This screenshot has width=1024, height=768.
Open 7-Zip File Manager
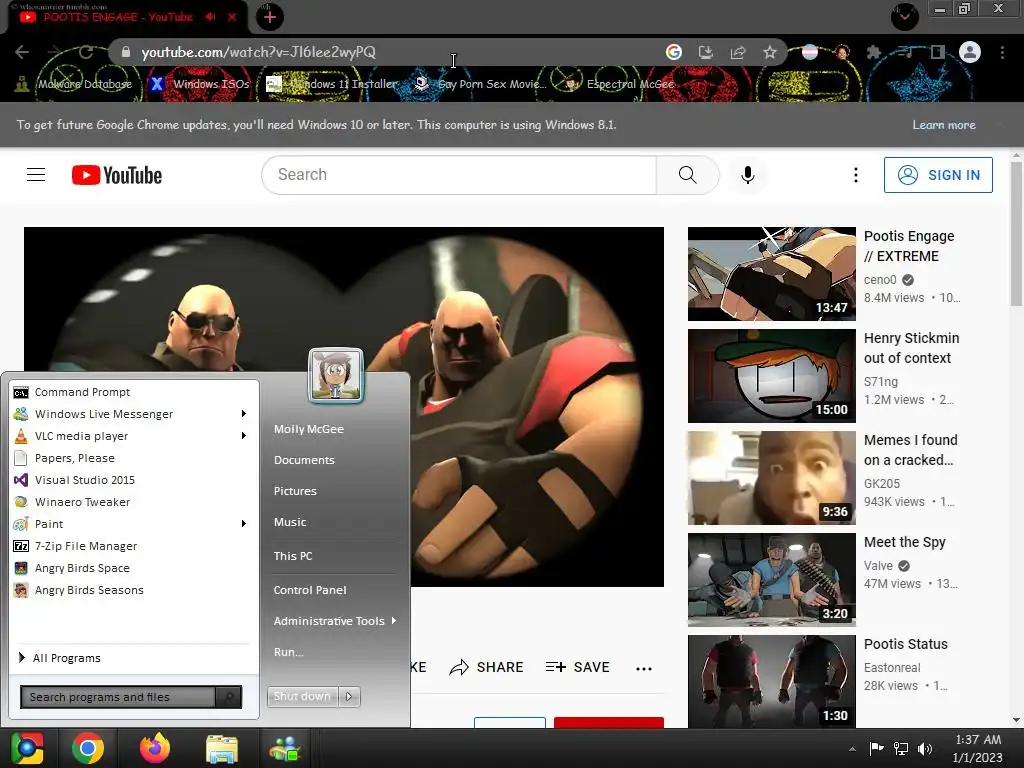pos(134,546)
